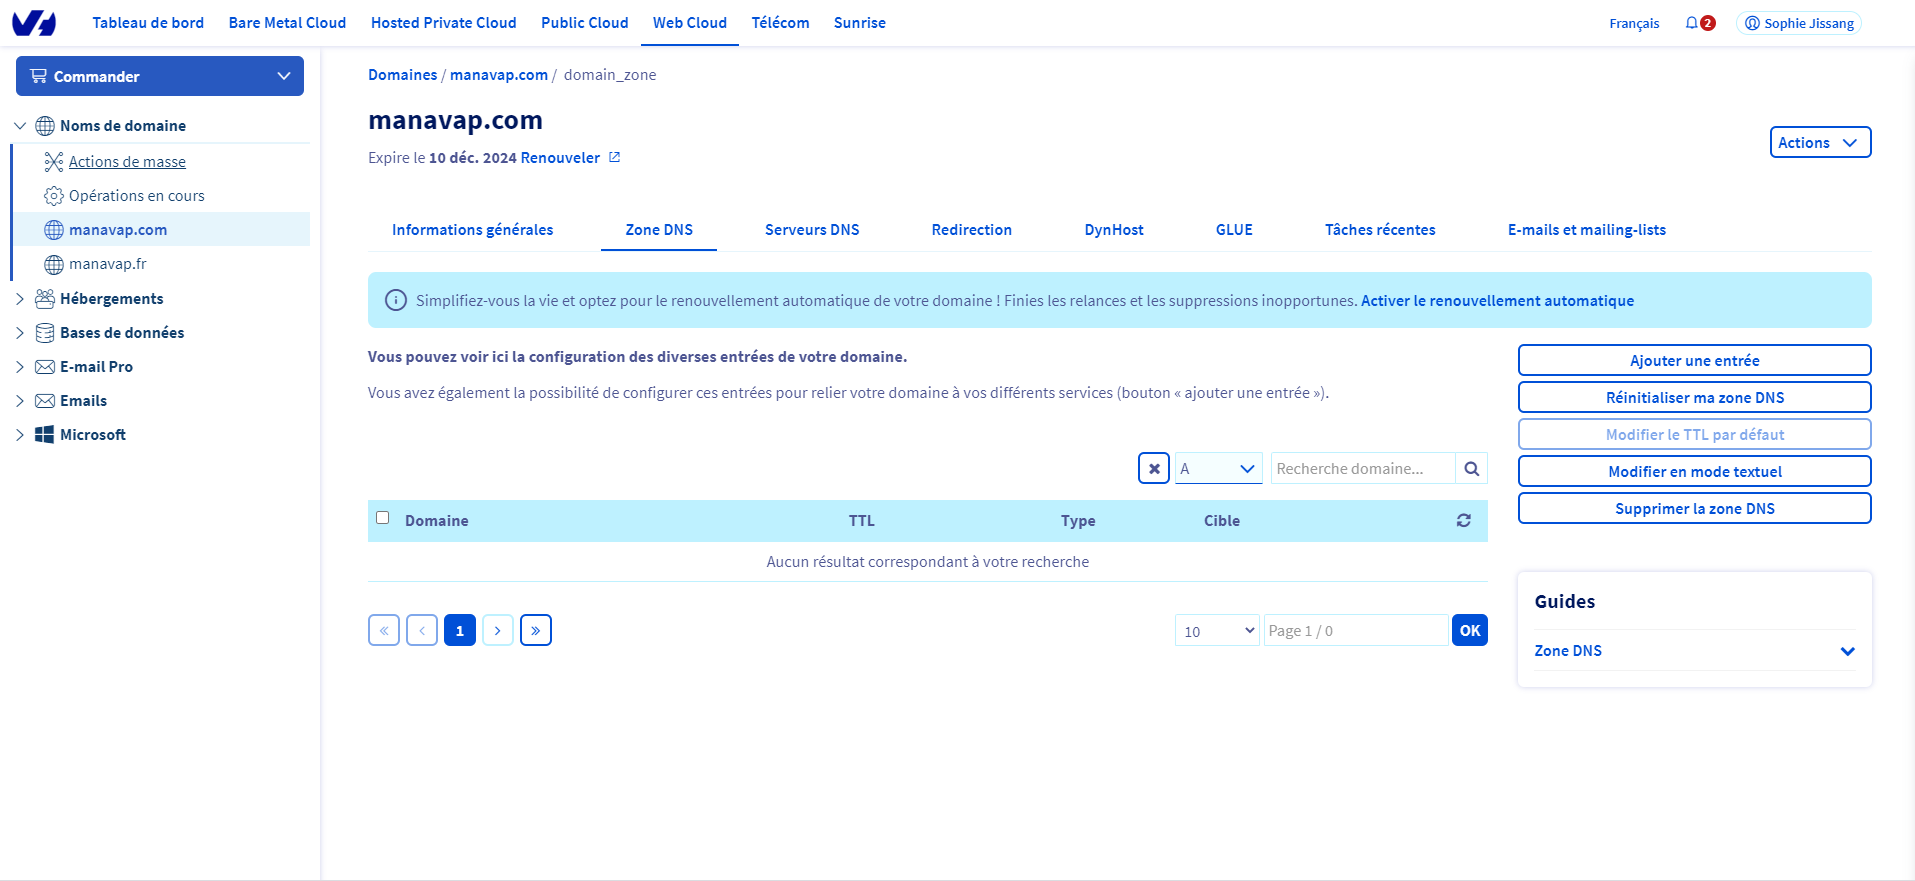Go to next page arrow
1915x881 pixels.
(498, 631)
